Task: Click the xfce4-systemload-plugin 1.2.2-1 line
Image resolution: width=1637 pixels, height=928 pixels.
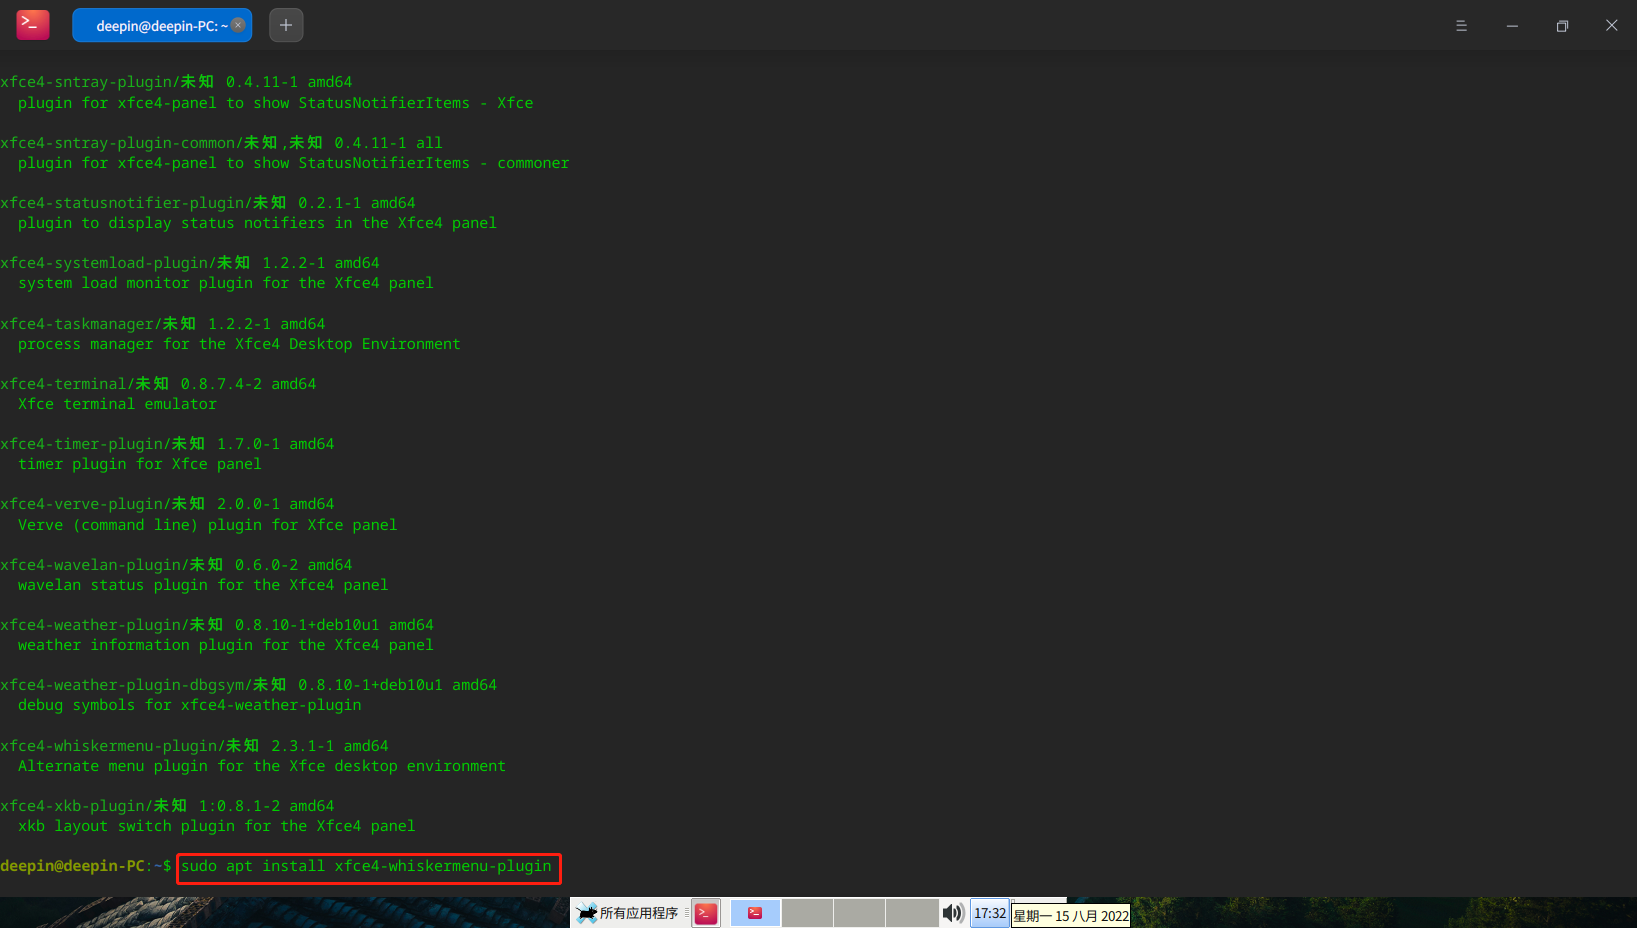Action: [x=190, y=263]
